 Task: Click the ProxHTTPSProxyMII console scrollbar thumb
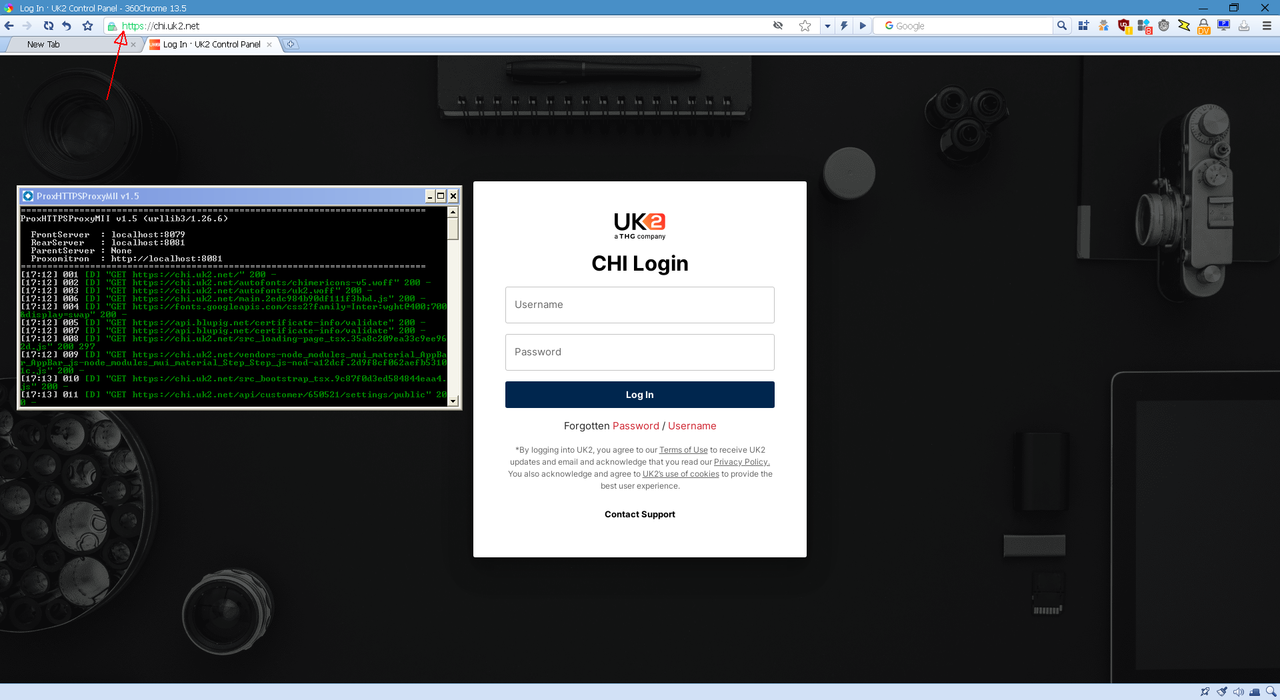coord(453,230)
